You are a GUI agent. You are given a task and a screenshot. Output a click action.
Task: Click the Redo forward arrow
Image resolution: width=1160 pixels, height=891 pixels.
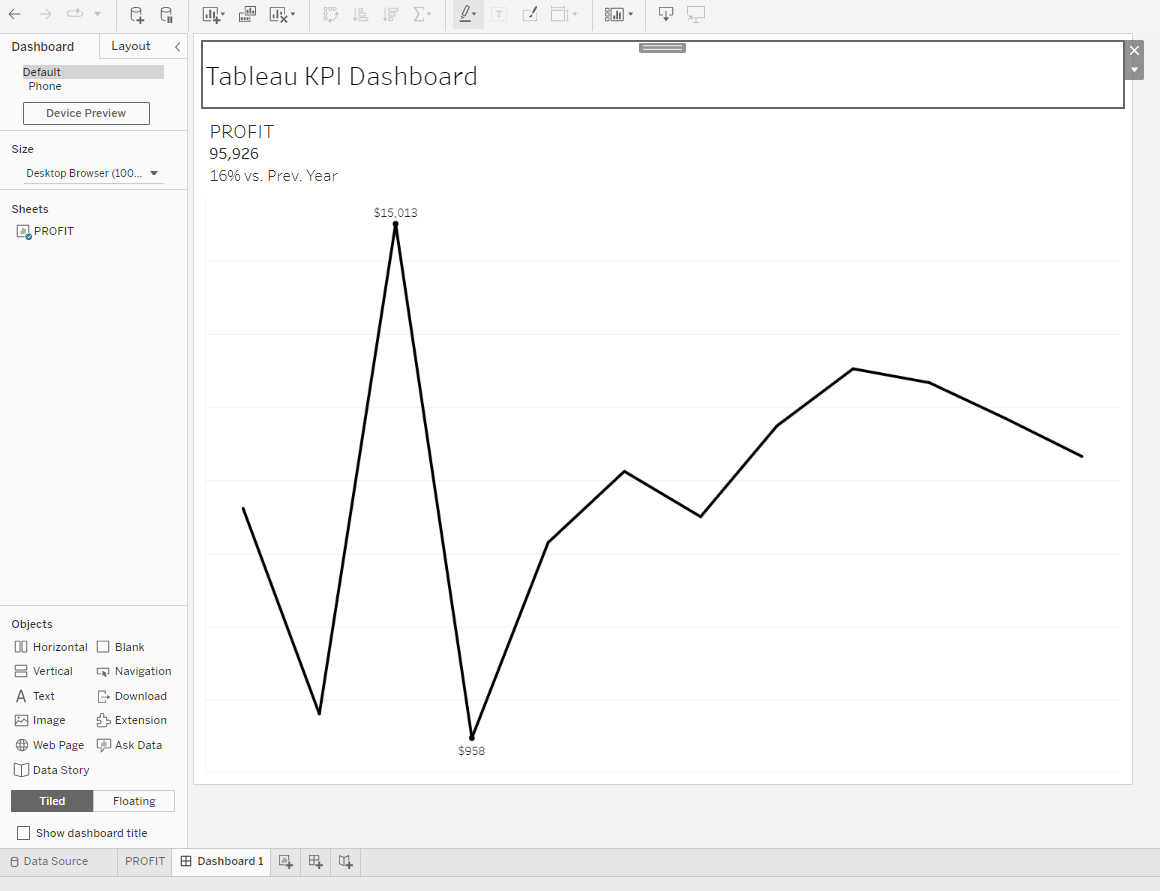coord(45,14)
